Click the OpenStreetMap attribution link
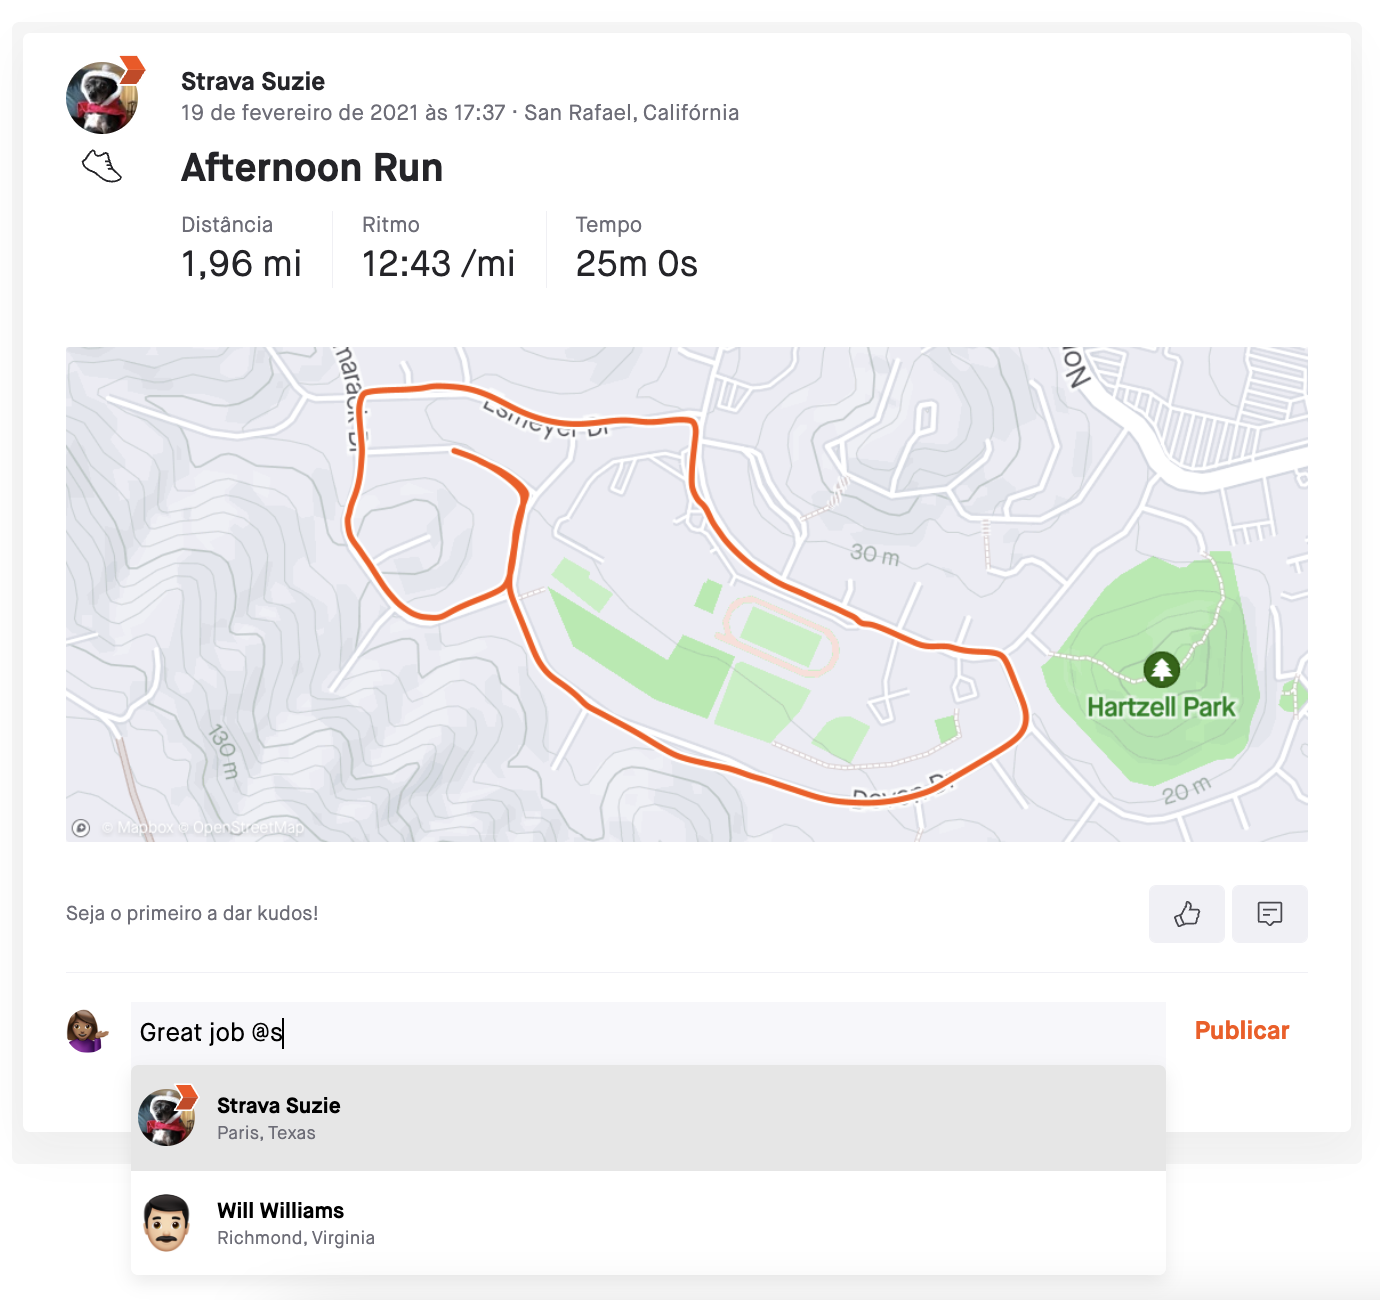This screenshot has width=1380, height=1300. click(248, 828)
